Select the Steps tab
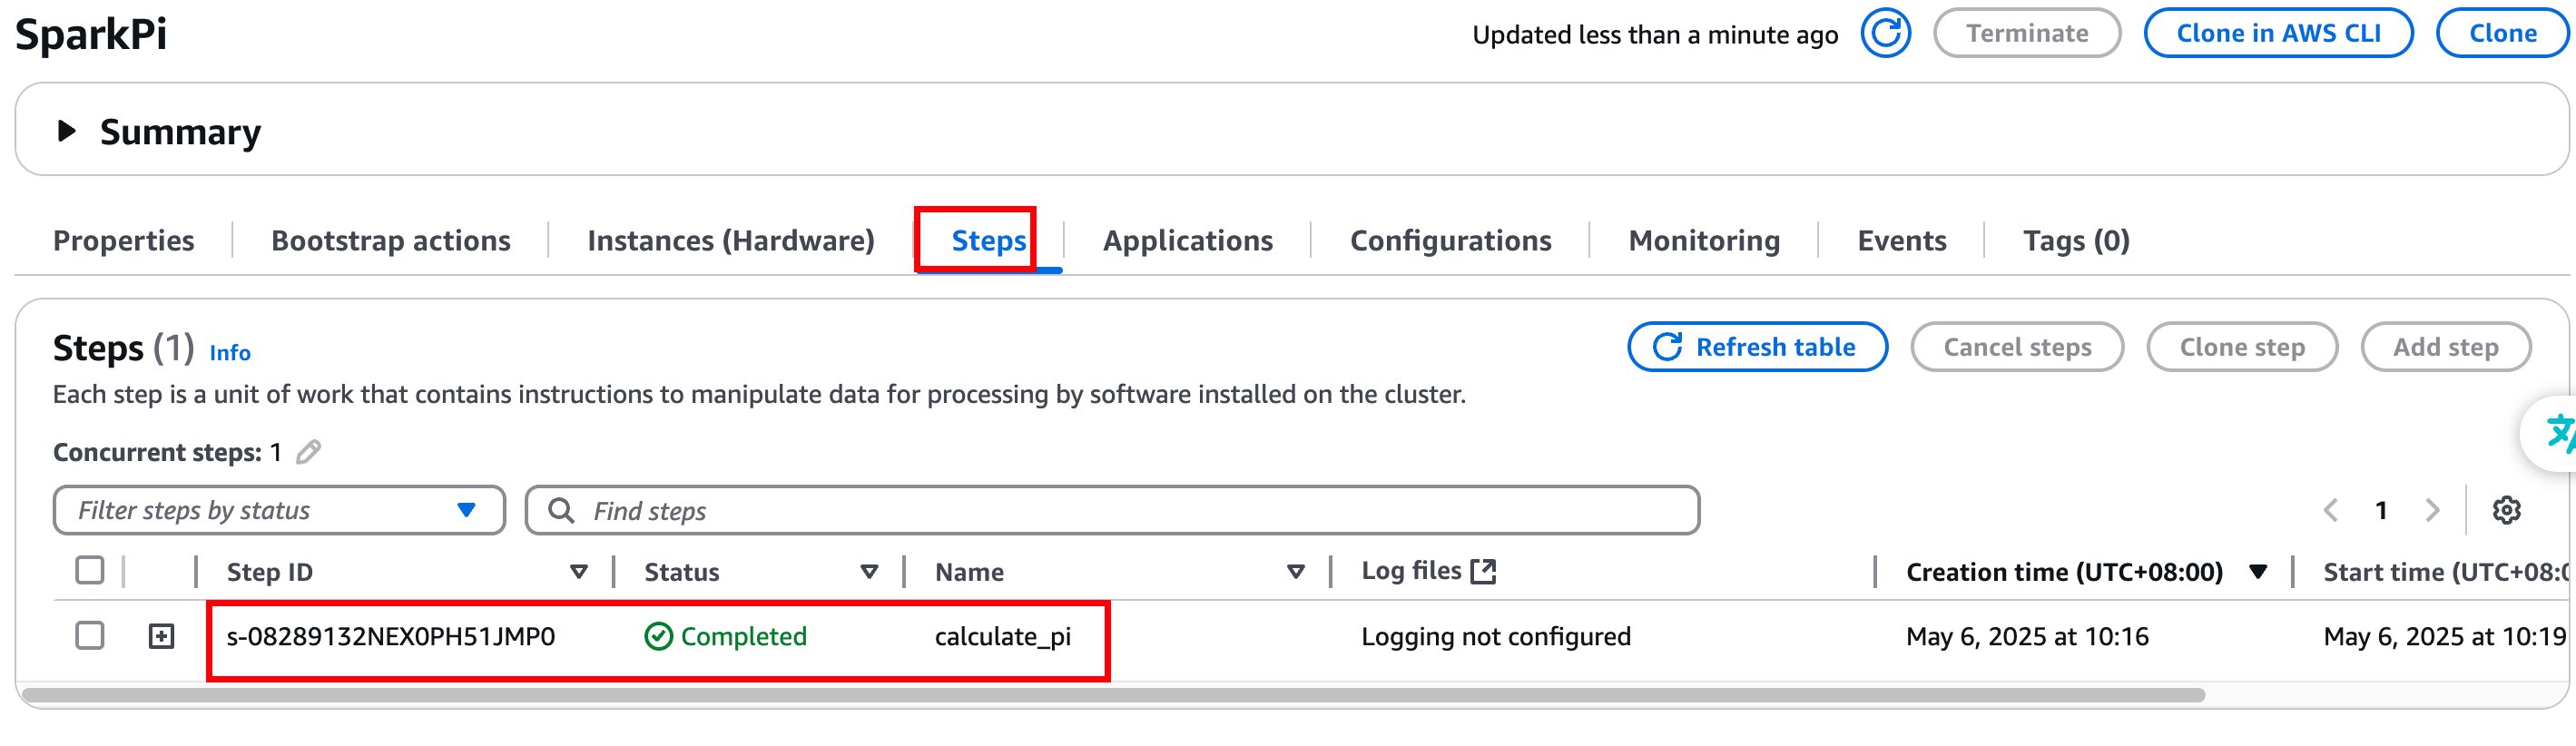The height and width of the screenshot is (746, 2576). click(x=988, y=240)
